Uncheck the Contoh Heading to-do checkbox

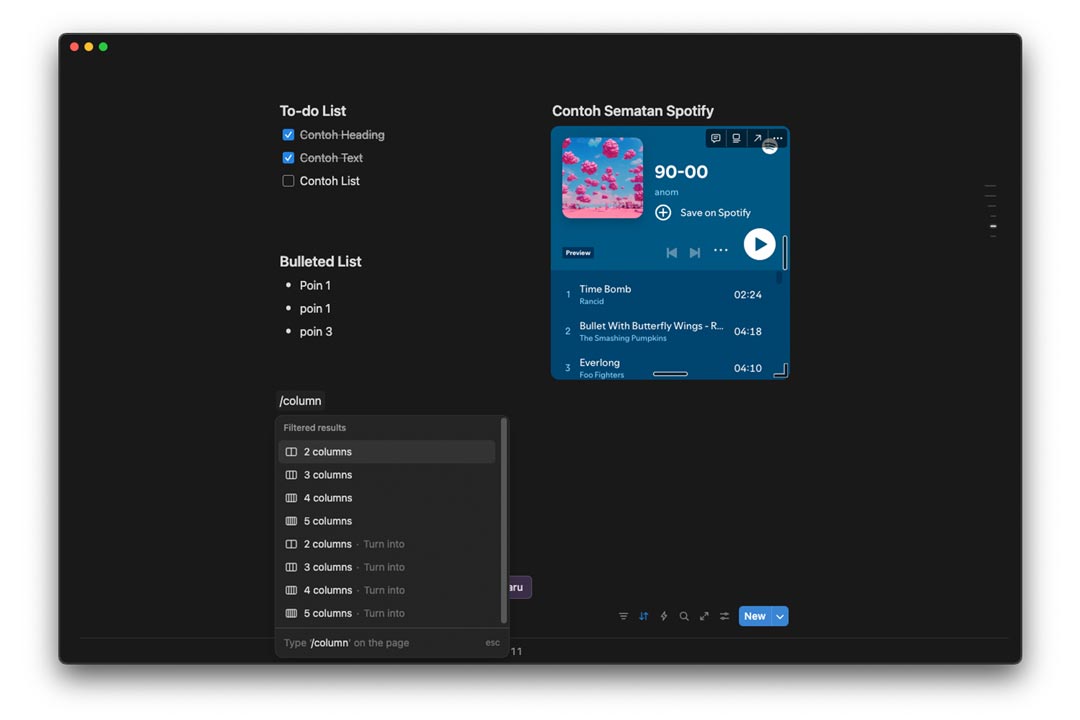[288, 135]
